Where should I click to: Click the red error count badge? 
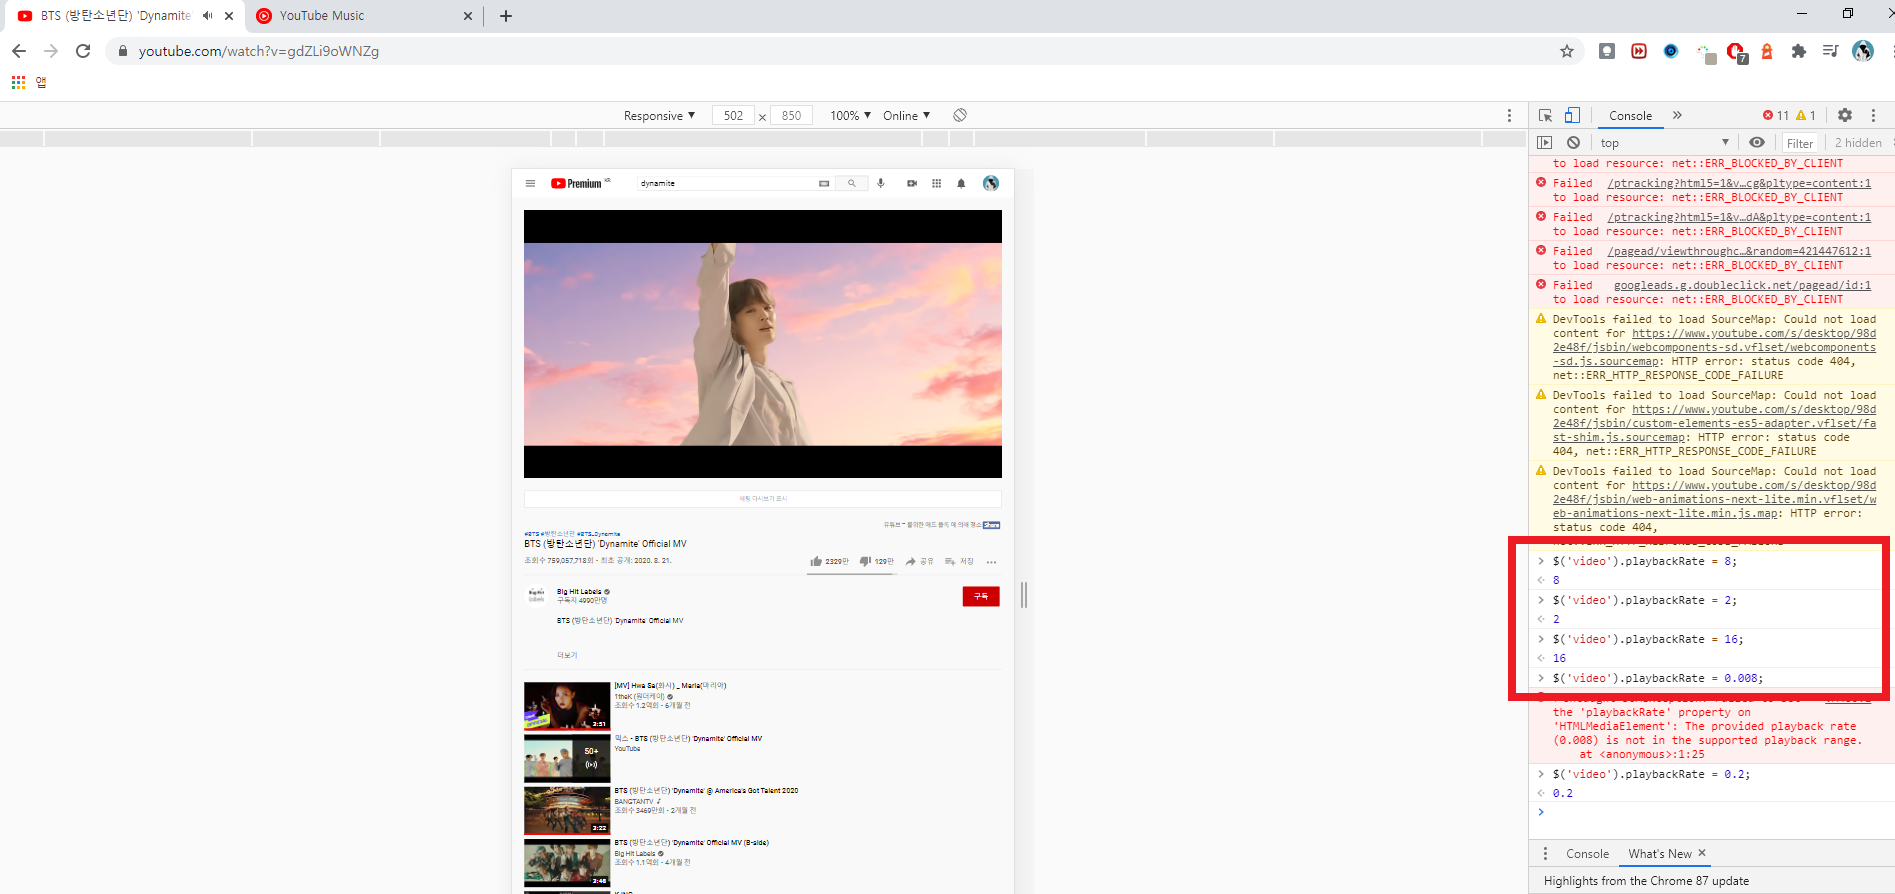tap(1776, 115)
